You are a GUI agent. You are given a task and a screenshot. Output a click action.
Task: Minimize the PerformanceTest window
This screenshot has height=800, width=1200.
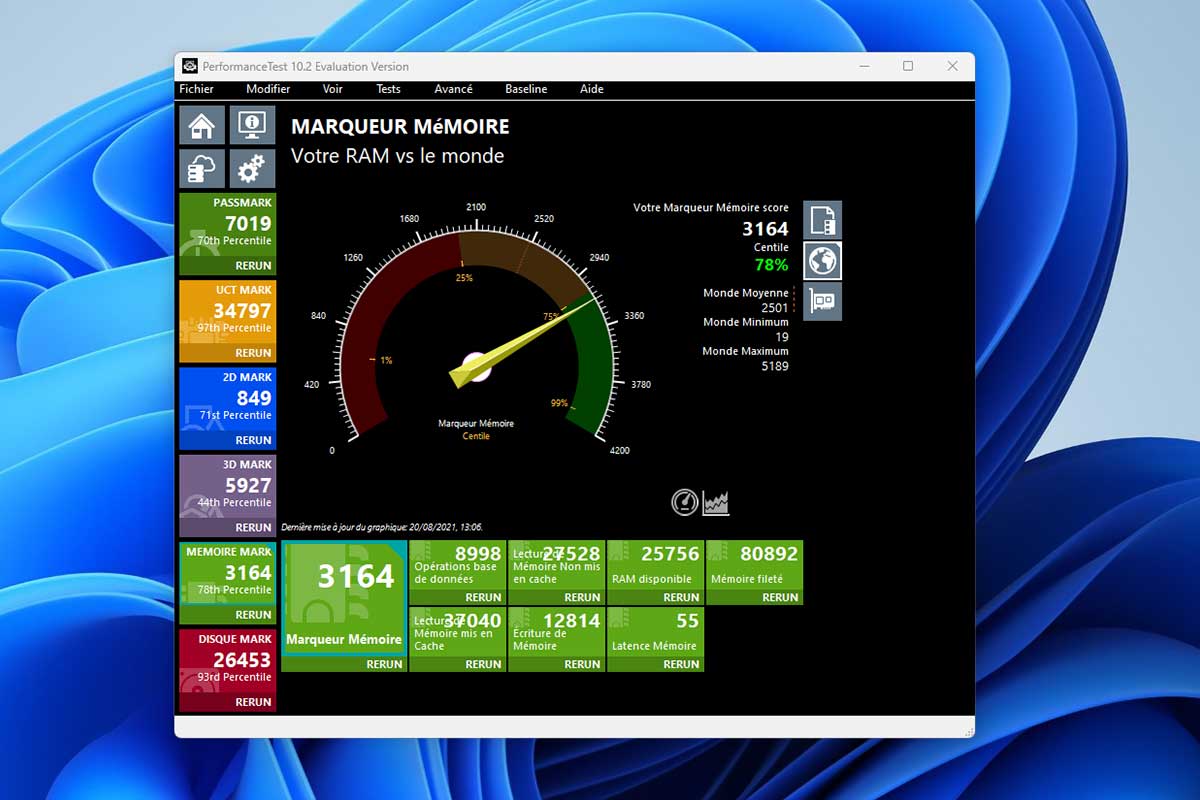864,66
